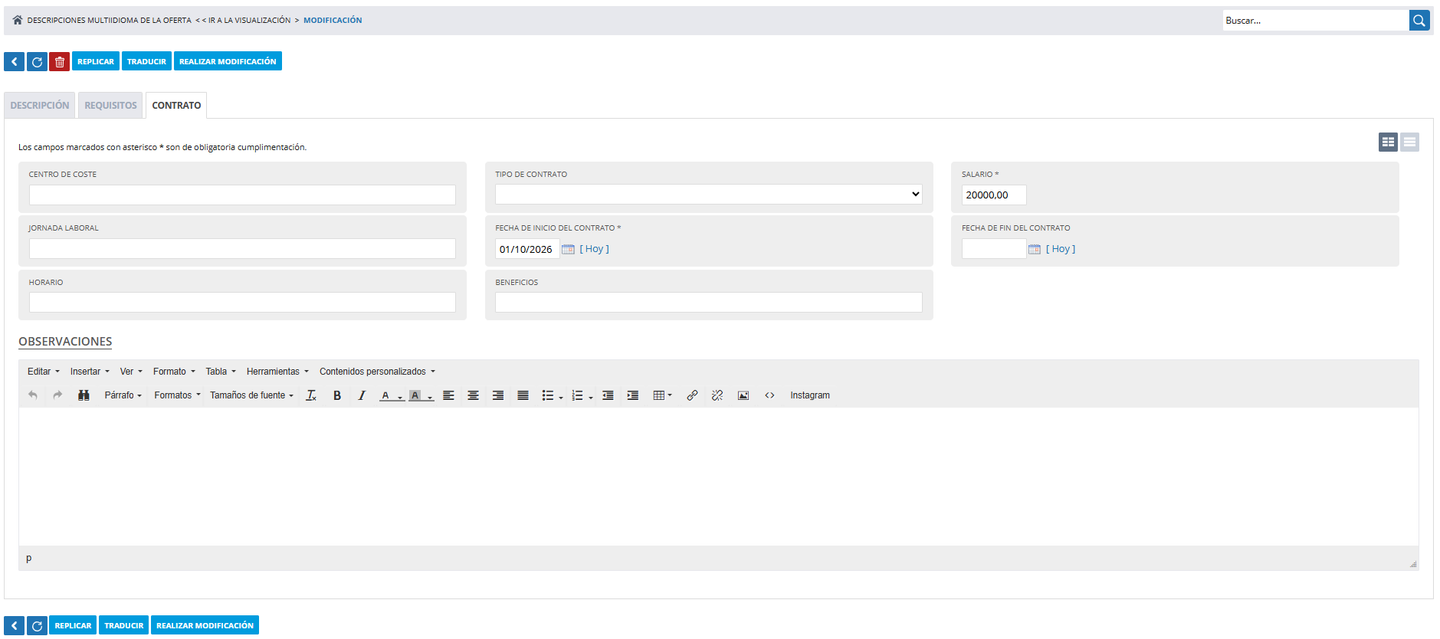This screenshot has width=1440, height=639.
Task: Open the source code view icon
Action: click(769, 396)
